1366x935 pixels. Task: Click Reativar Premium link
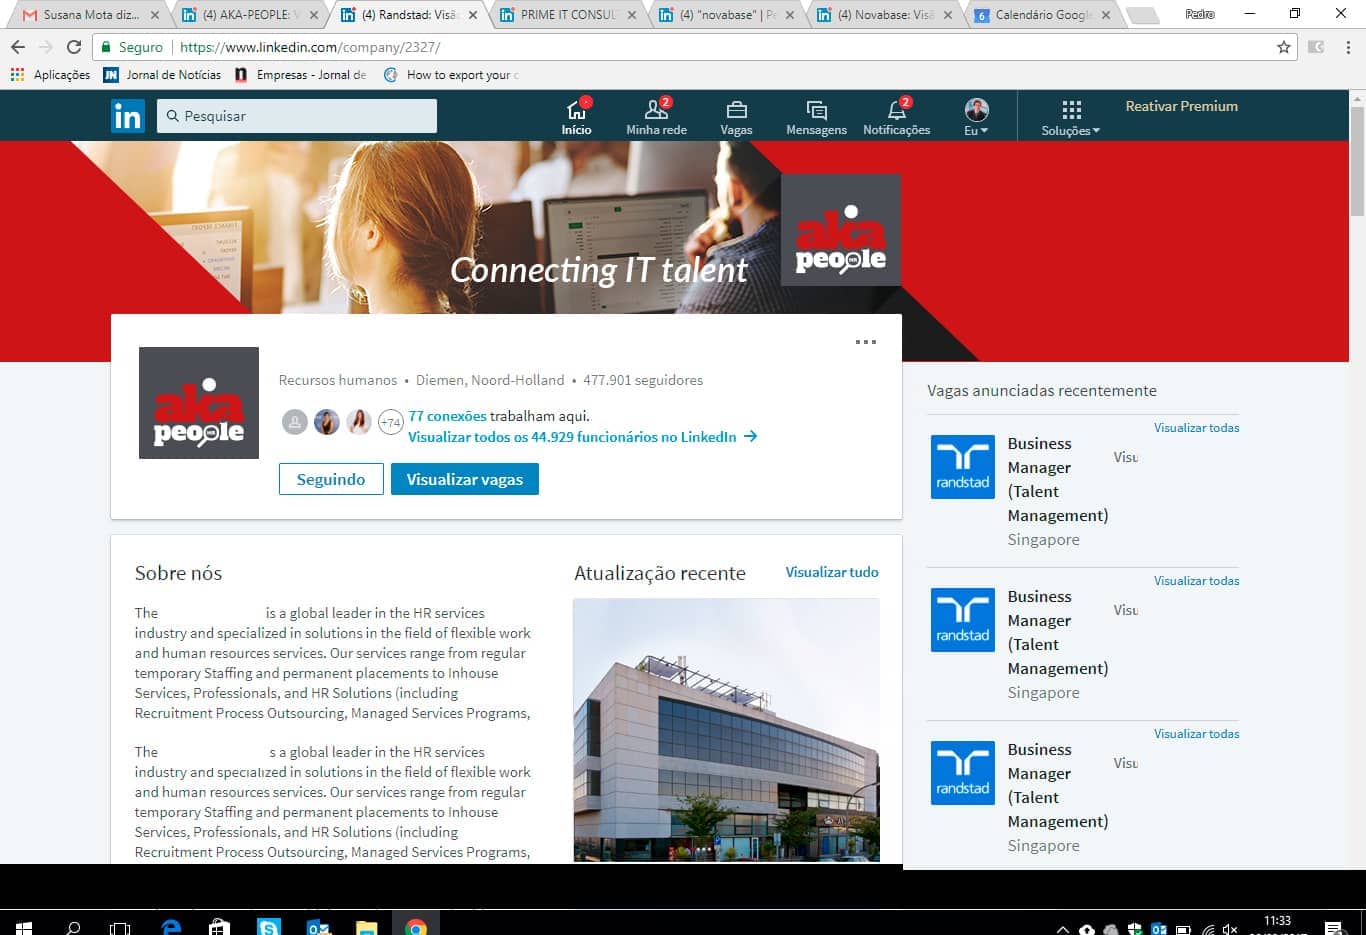pos(1181,106)
